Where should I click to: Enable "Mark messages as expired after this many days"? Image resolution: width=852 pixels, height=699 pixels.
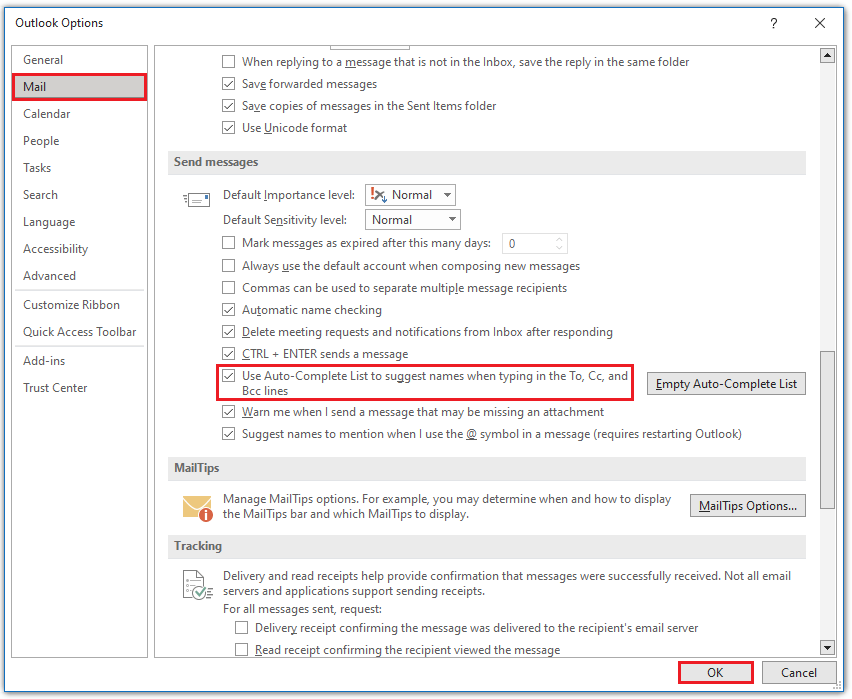tap(228, 242)
